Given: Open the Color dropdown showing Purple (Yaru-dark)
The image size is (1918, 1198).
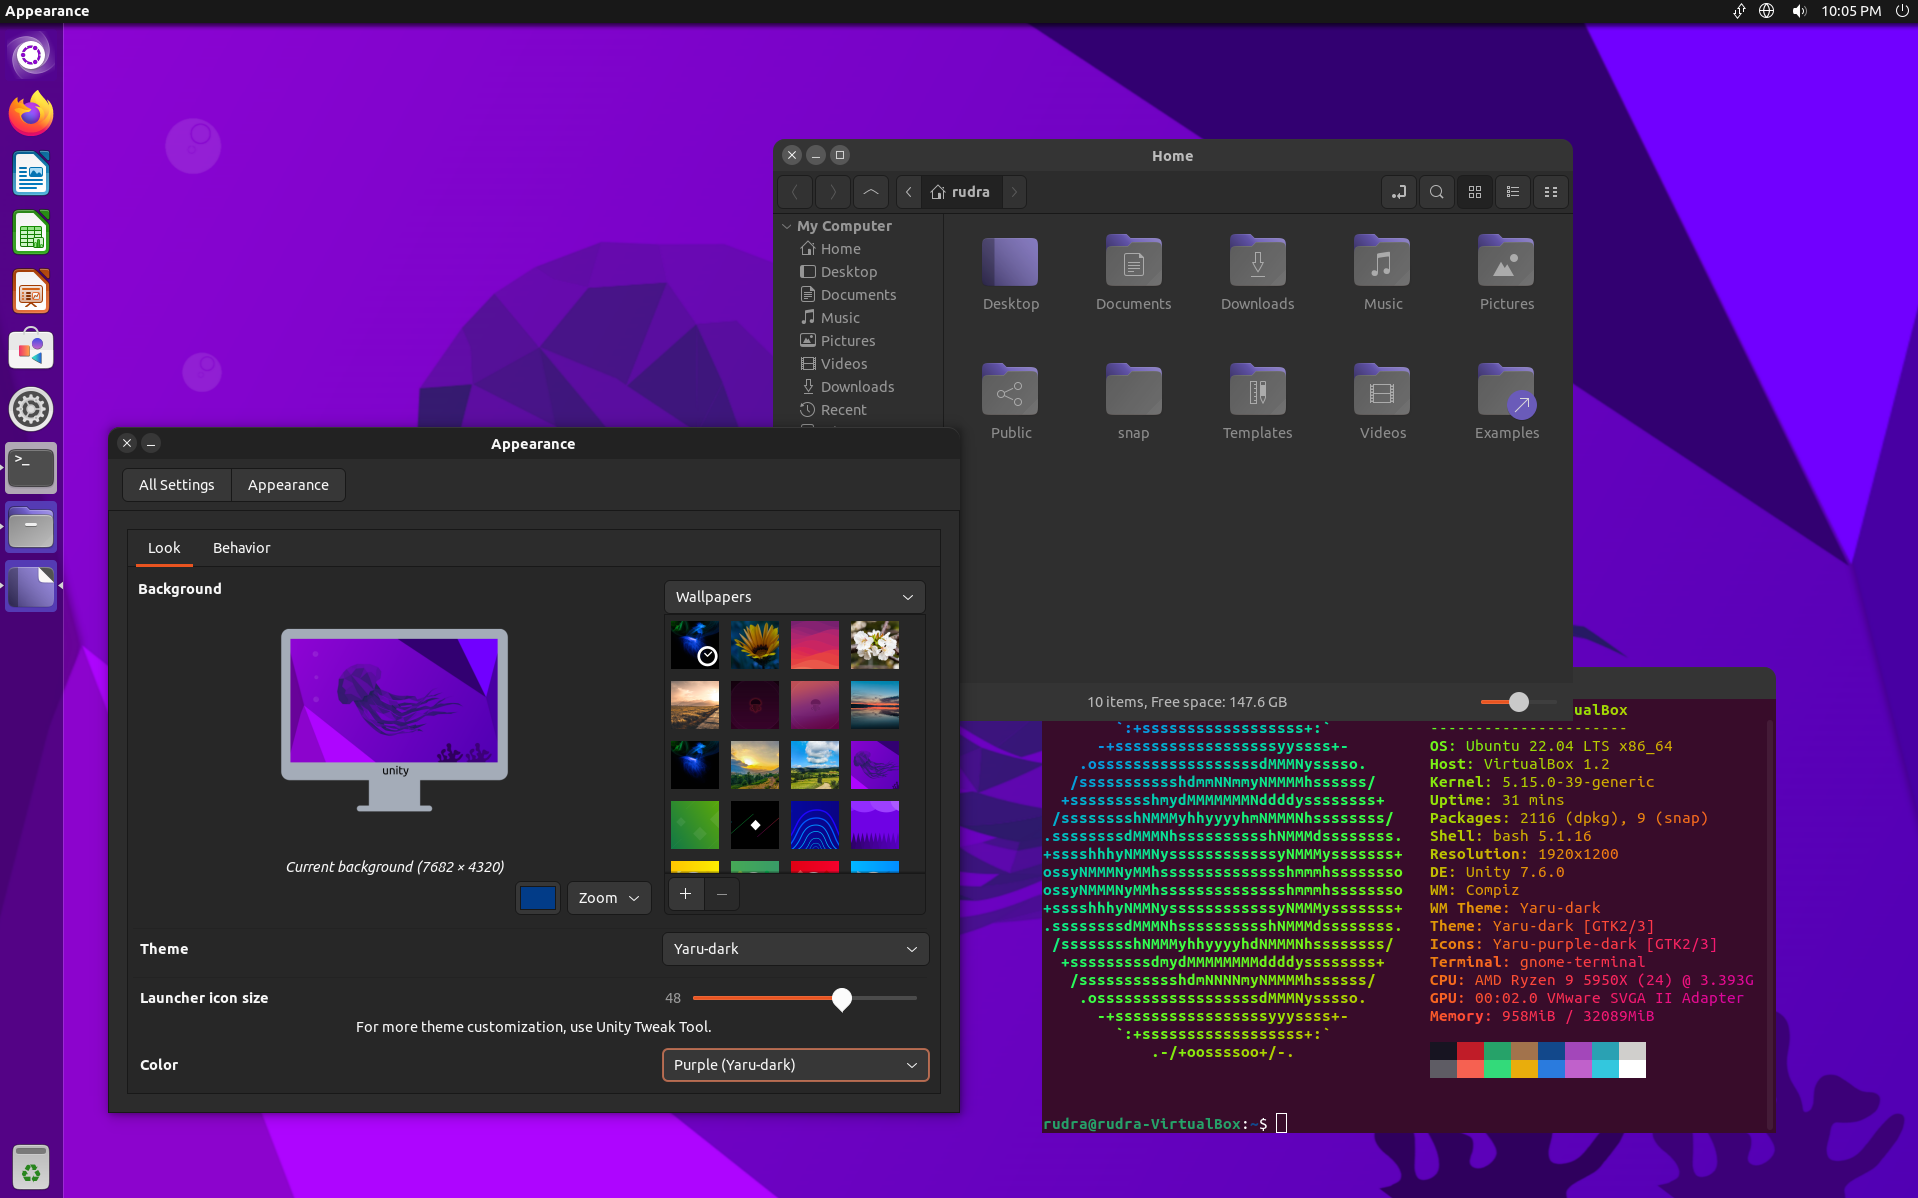Looking at the screenshot, I should click(x=794, y=1064).
